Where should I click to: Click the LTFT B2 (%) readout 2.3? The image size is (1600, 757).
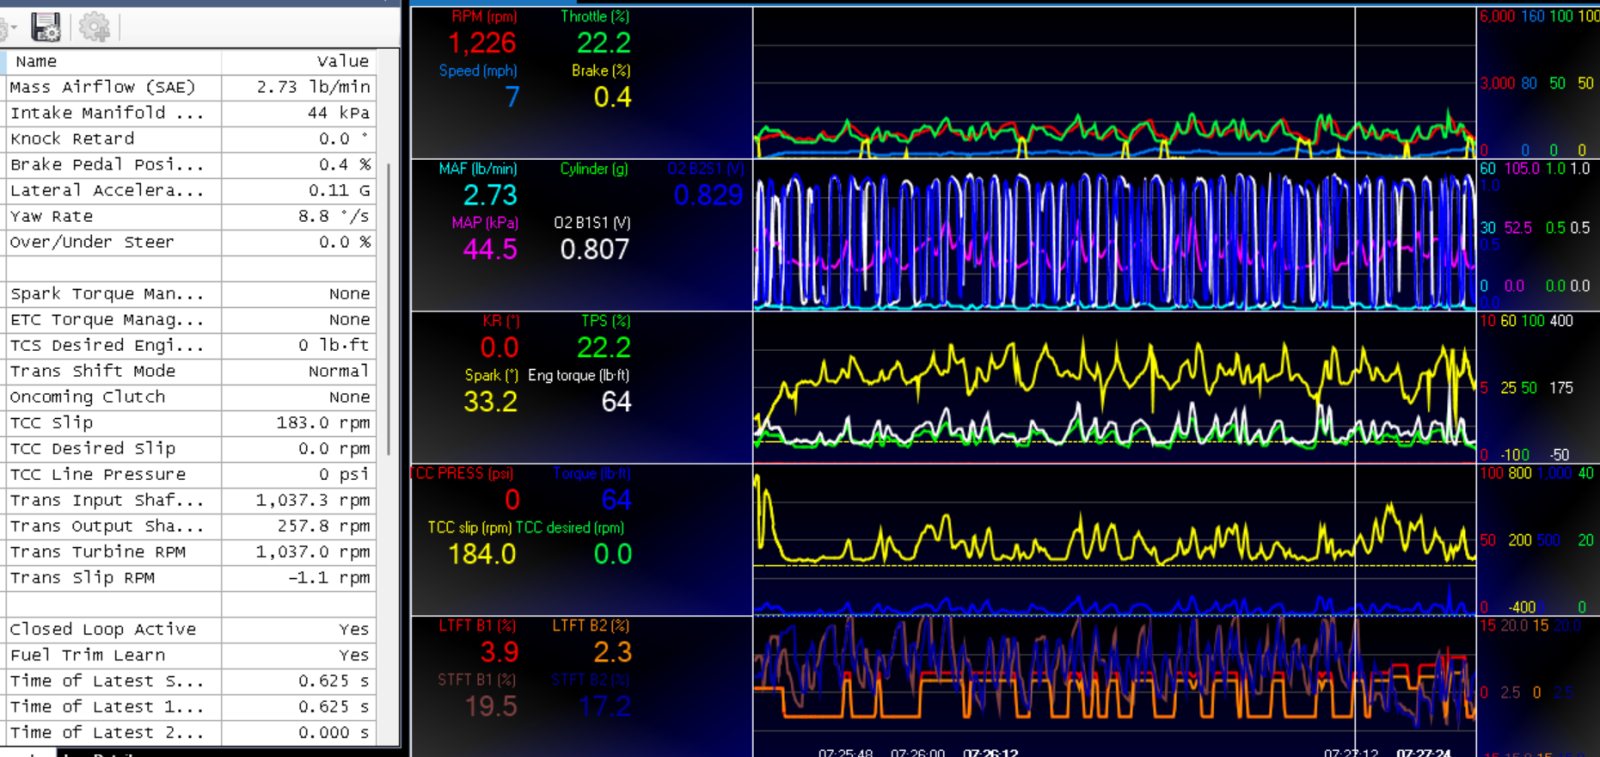coord(612,652)
